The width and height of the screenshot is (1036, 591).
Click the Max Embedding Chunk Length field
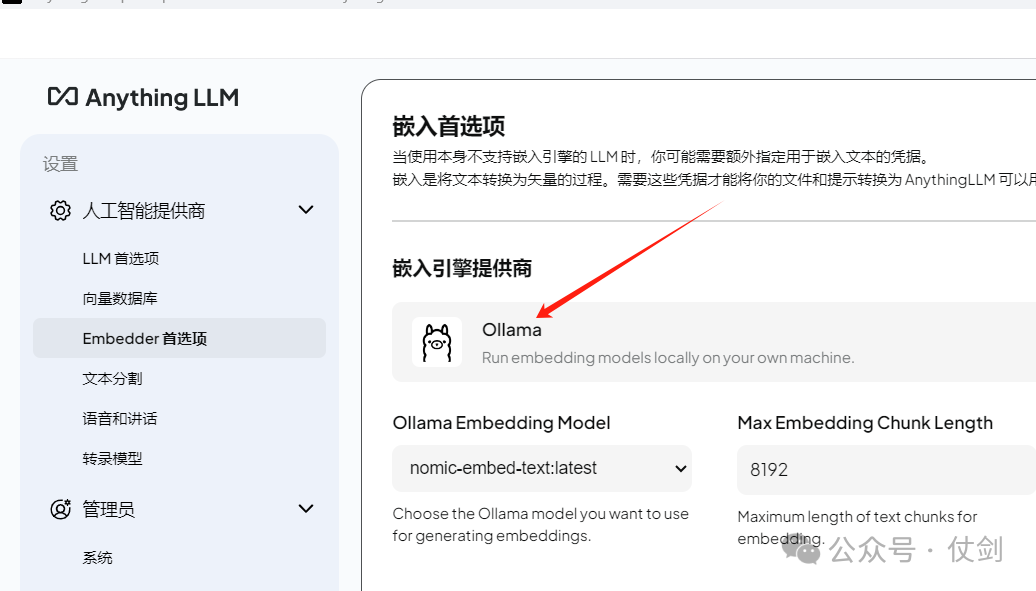pyautogui.click(x=886, y=470)
